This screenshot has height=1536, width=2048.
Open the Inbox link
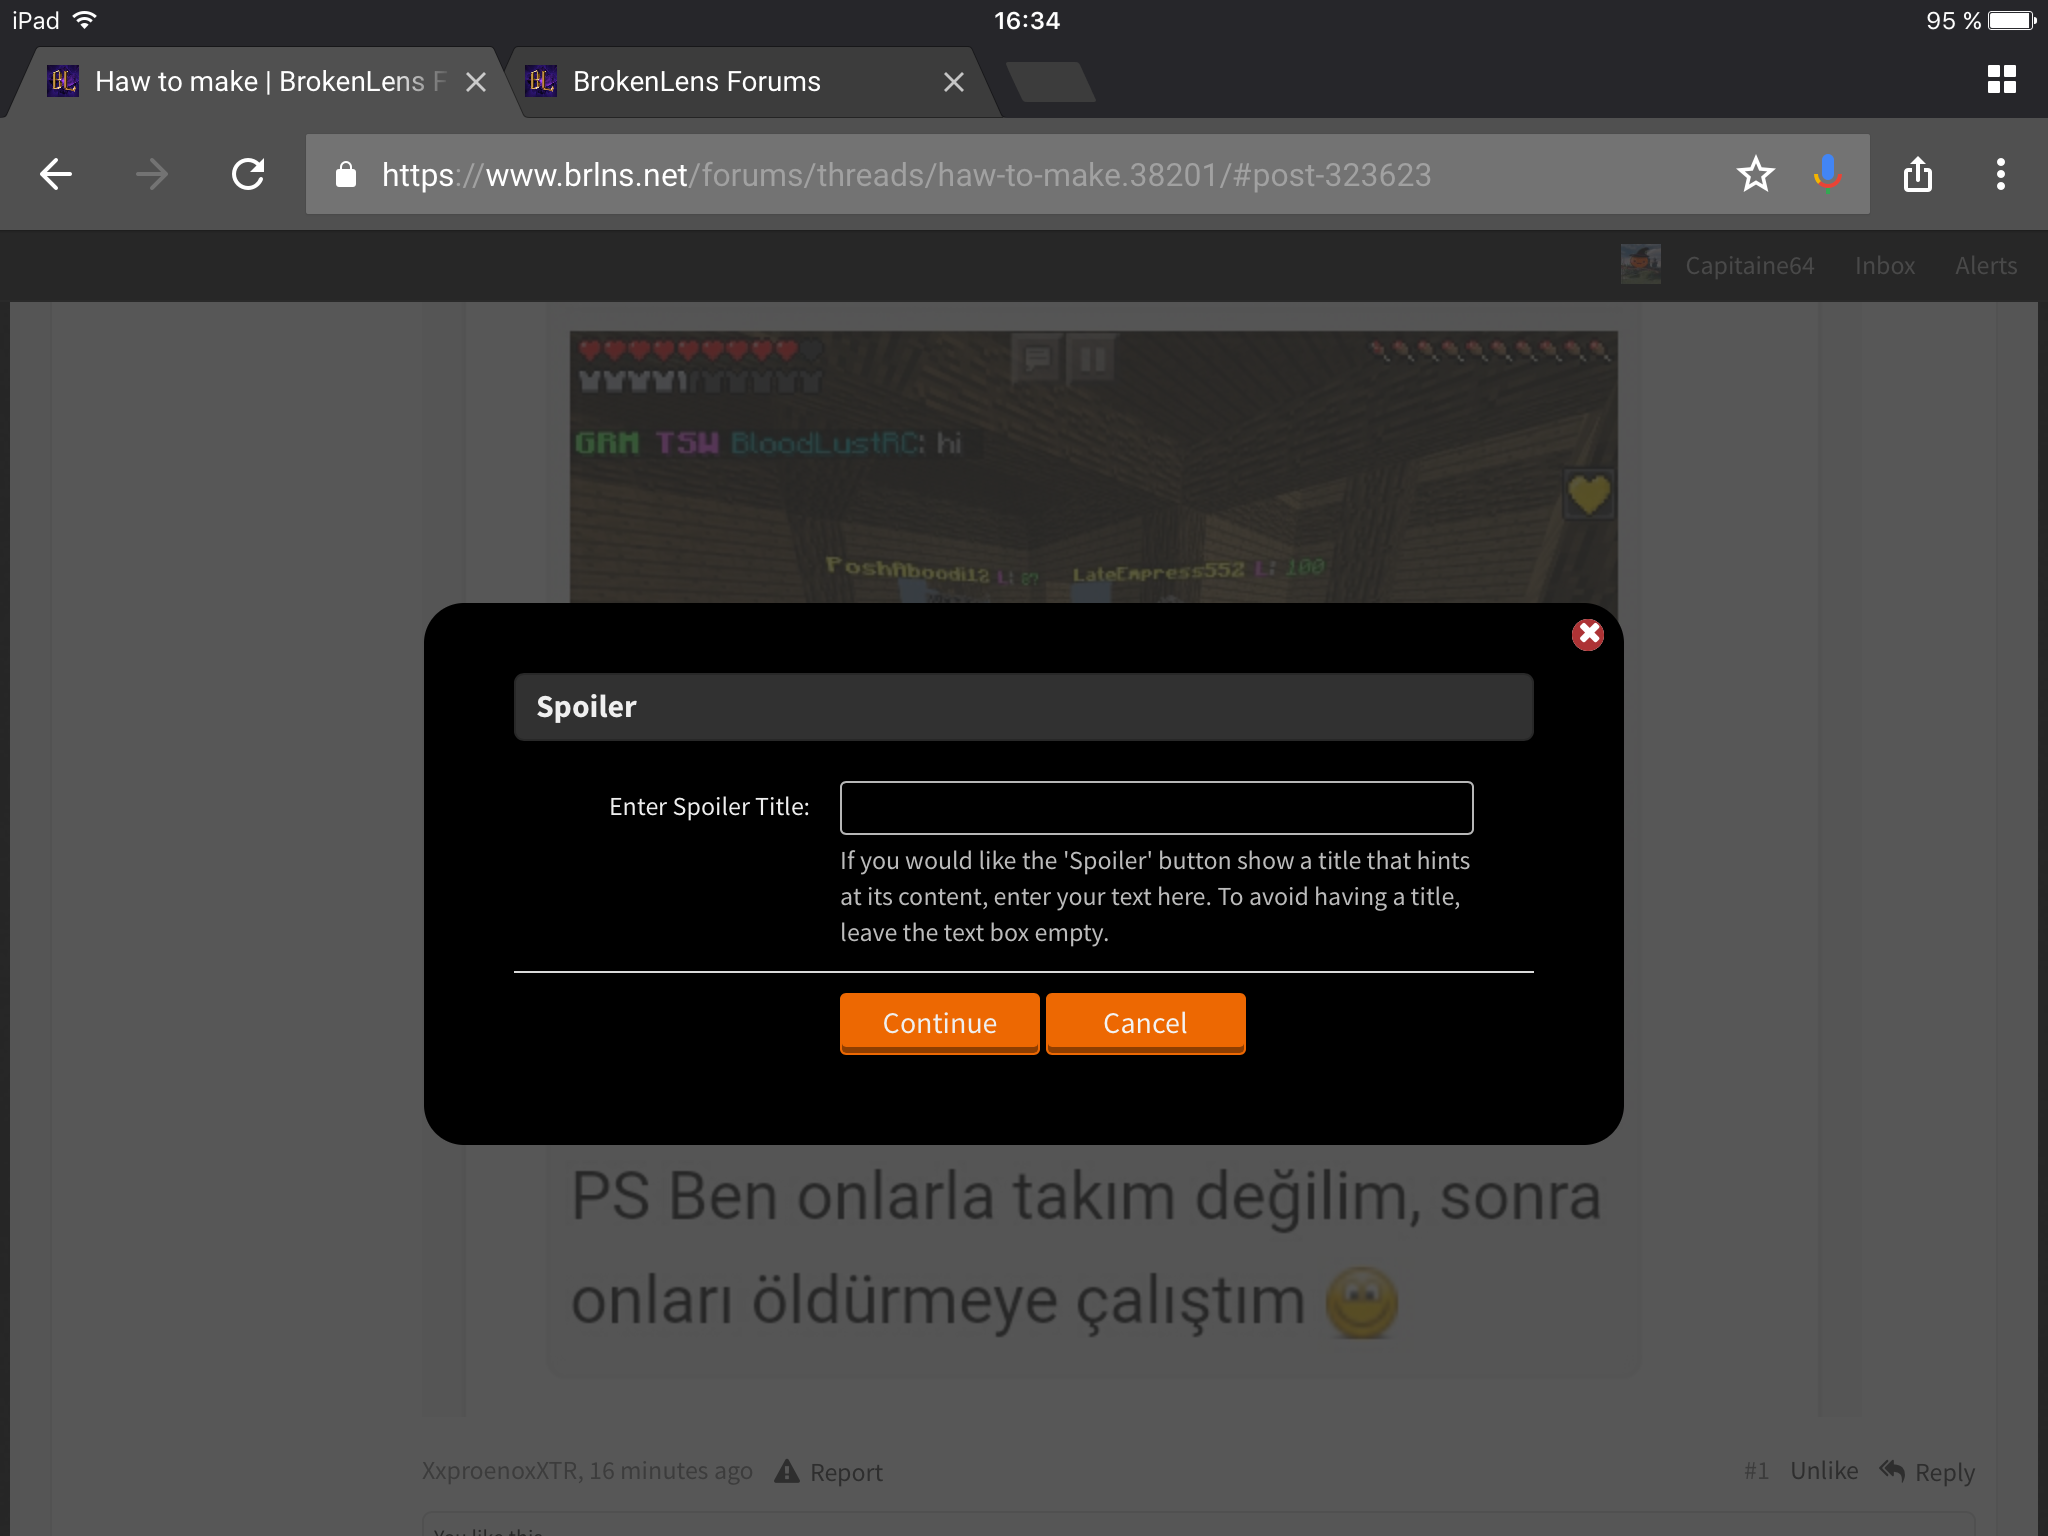click(1884, 266)
